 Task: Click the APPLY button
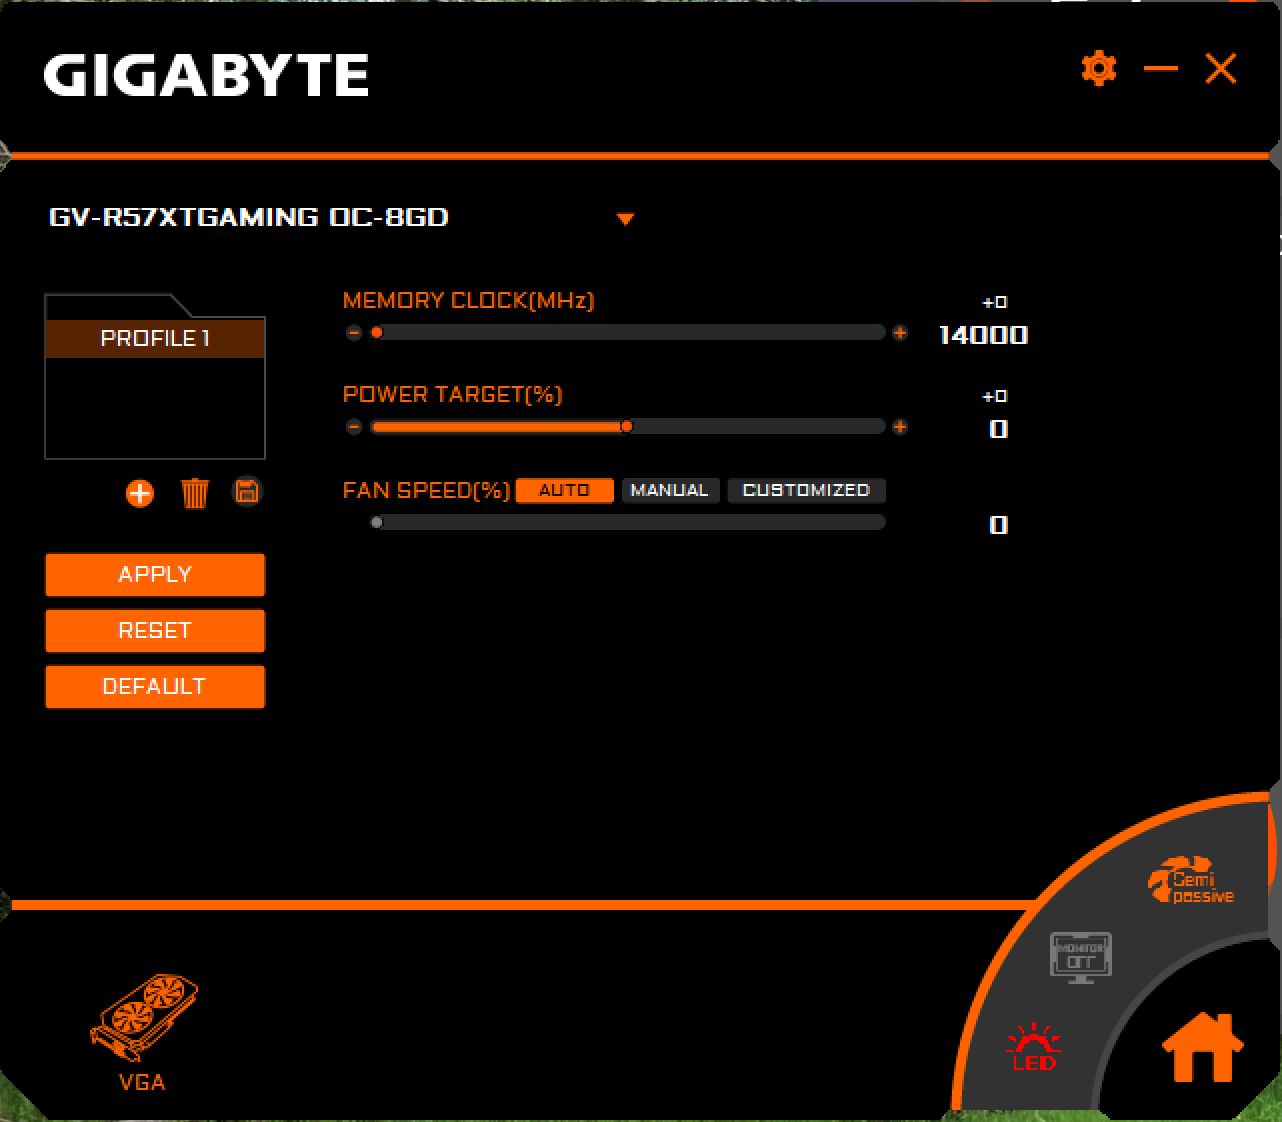[x=155, y=575]
